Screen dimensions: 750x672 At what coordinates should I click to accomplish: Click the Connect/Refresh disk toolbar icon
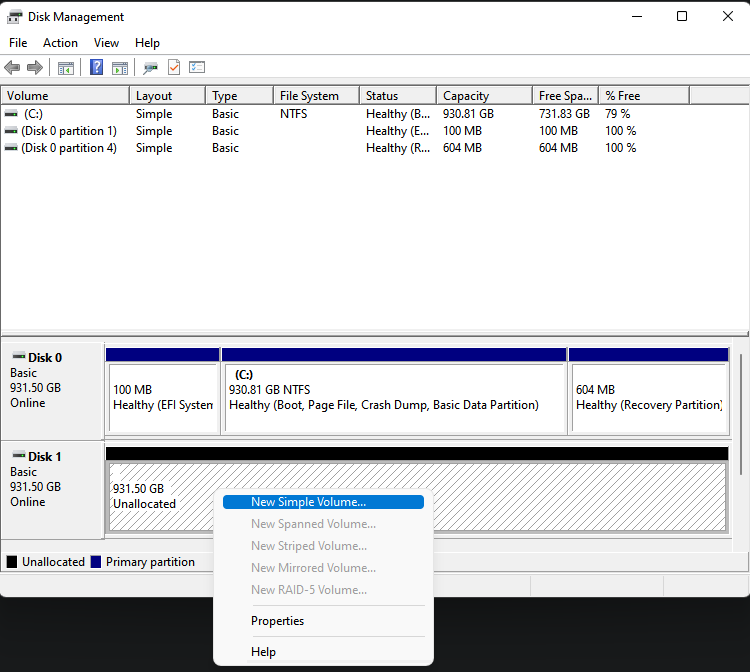pos(150,68)
